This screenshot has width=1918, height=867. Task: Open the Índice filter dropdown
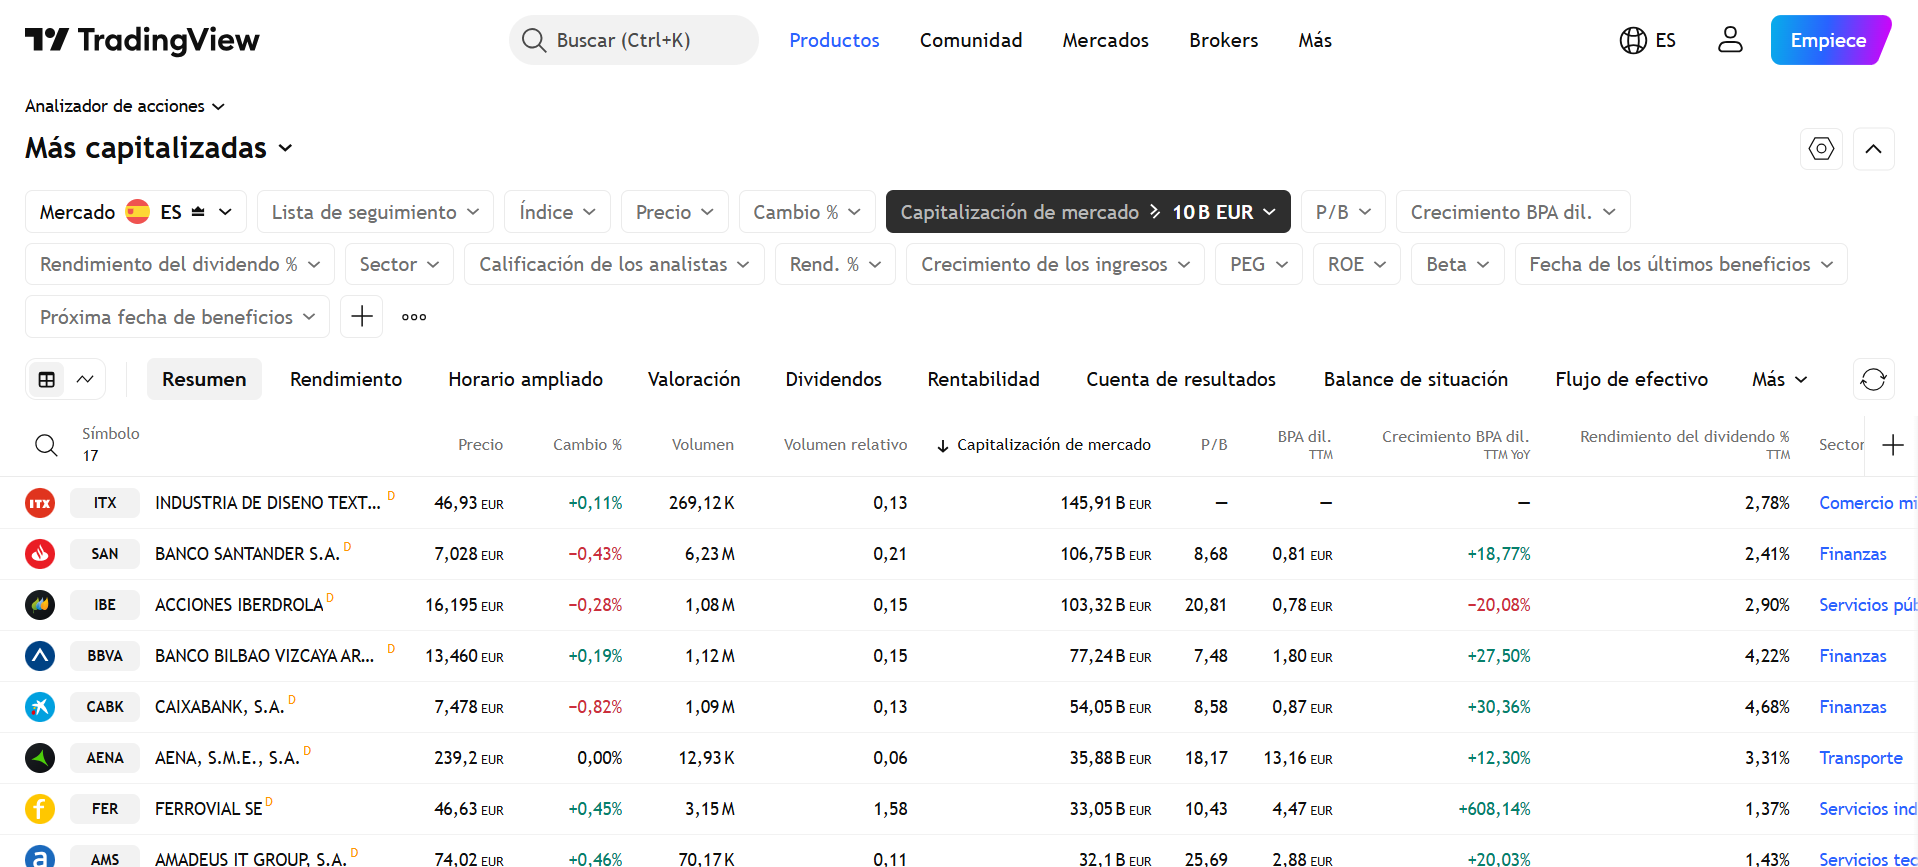557,212
